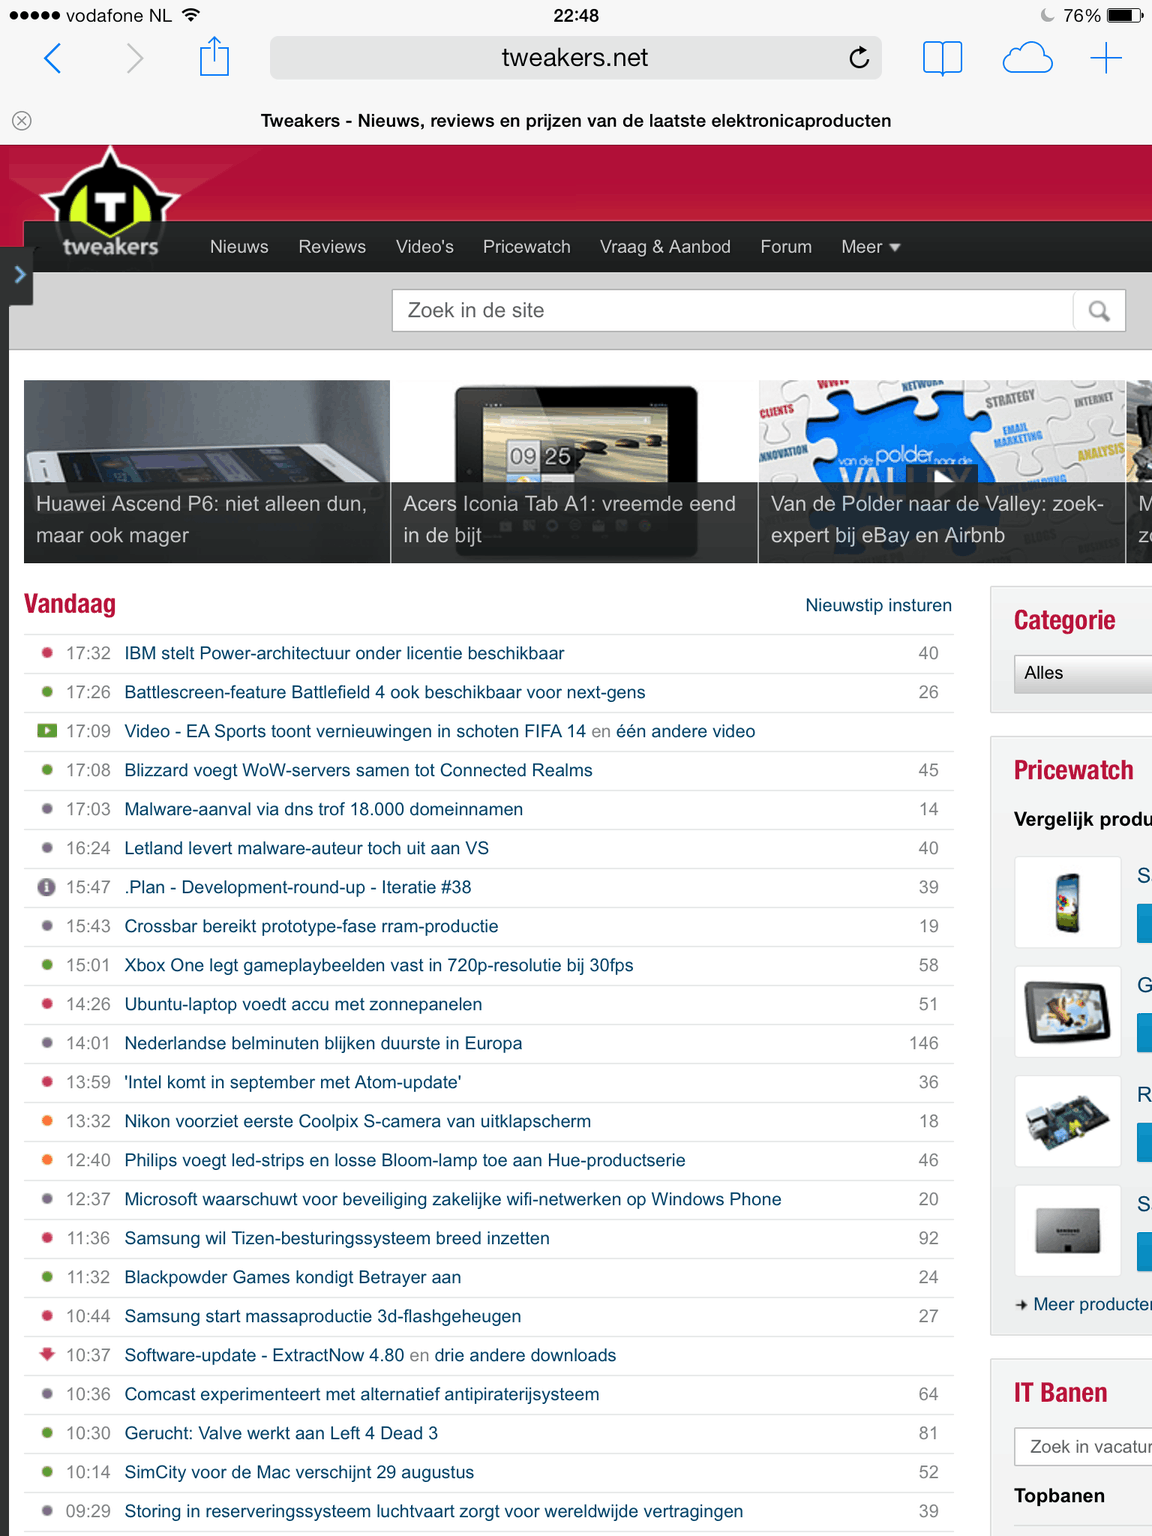Screen dimensions: 1152x1536
Task: Open iCloud tabs cloud icon
Action: tap(1027, 58)
